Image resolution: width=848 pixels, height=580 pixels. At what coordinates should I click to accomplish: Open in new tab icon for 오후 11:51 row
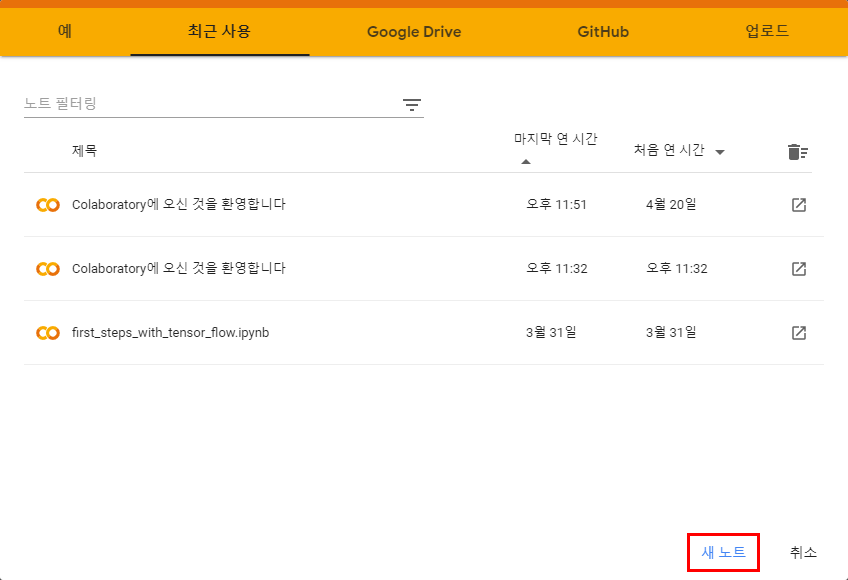799,205
